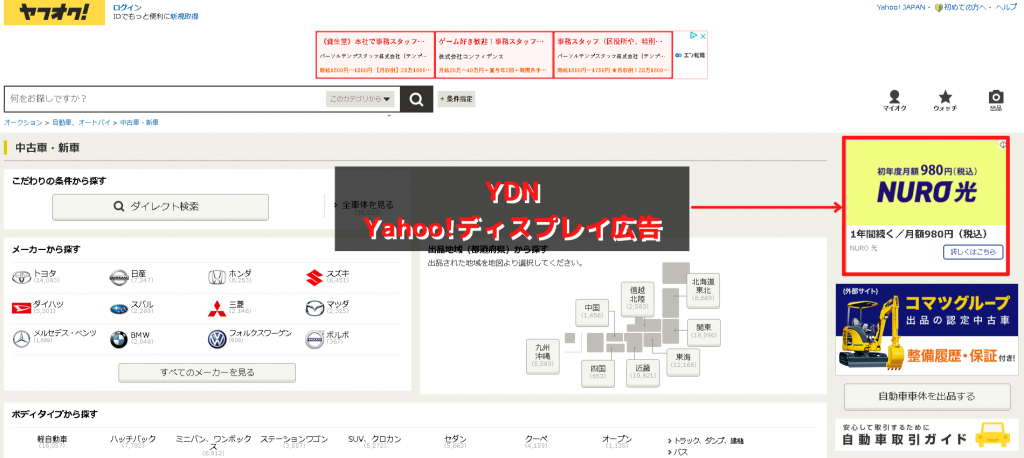
Task: Select the Subaru (スバル) maker logo
Action: point(119,308)
